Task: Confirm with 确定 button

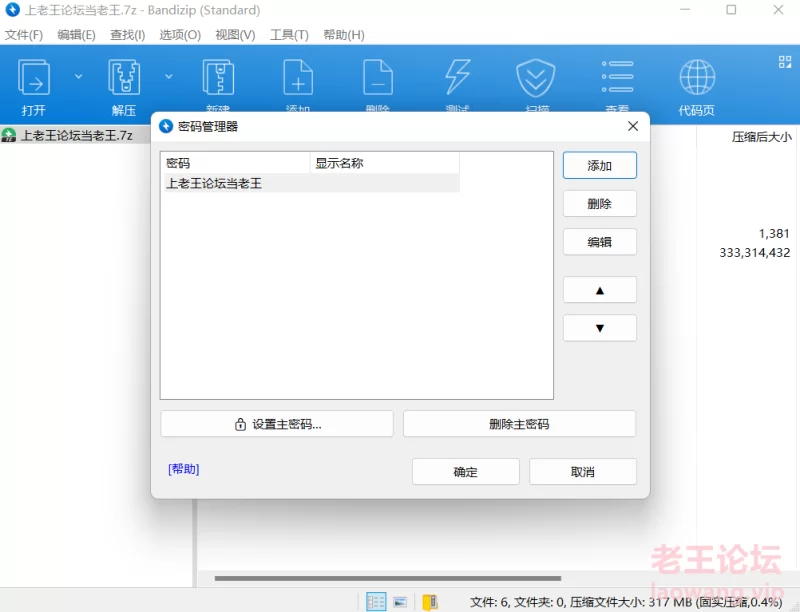Action: point(466,472)
